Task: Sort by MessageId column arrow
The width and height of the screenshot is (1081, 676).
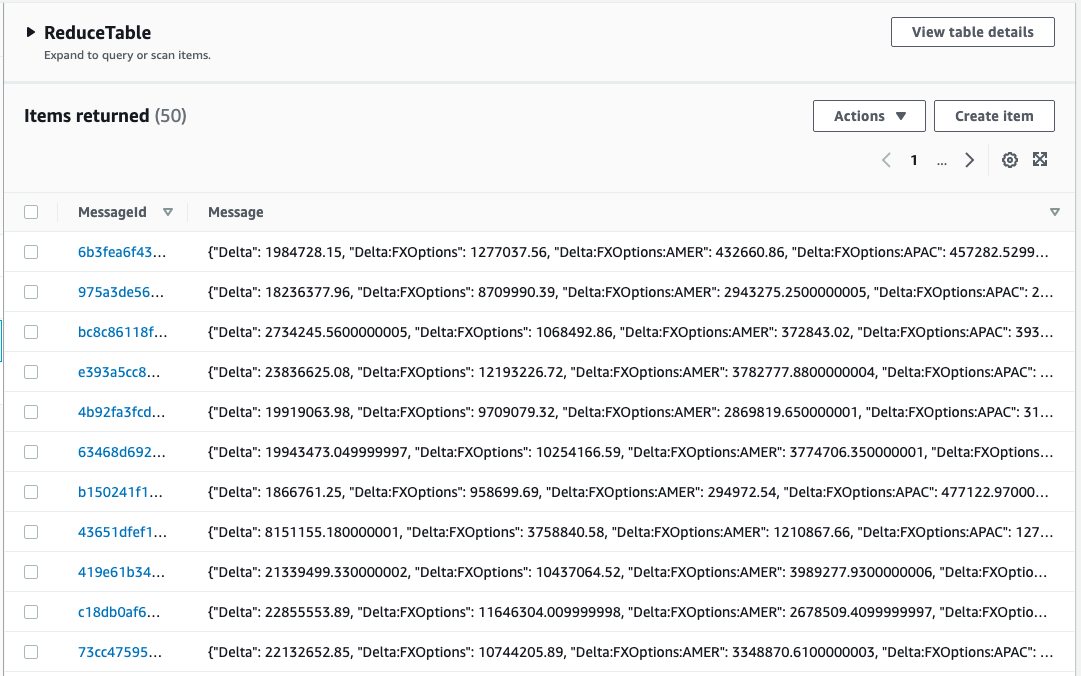Action: [x=168, y=212]
